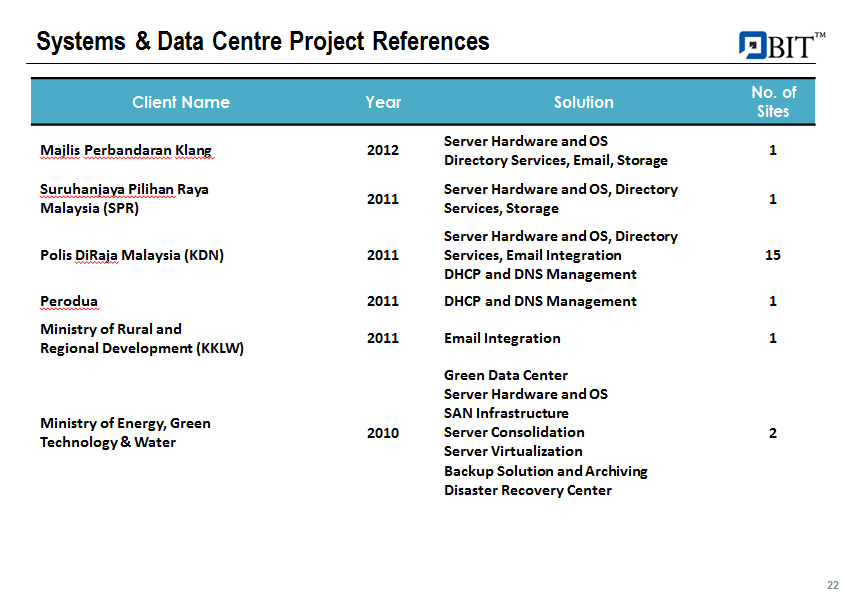Click the Solution column header
The height and width of the screenshot is (596, 842).
coord(584,102)
